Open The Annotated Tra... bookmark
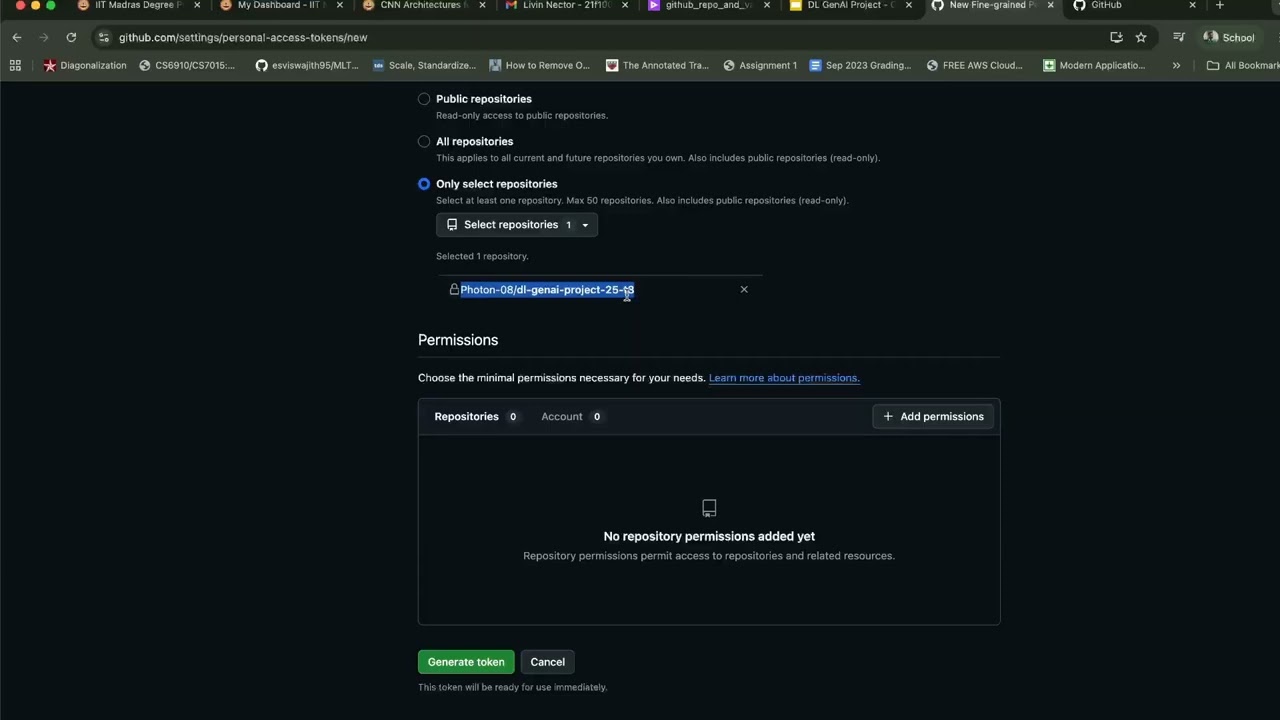This screenshot has width=1280, height=720. [657, 65]
